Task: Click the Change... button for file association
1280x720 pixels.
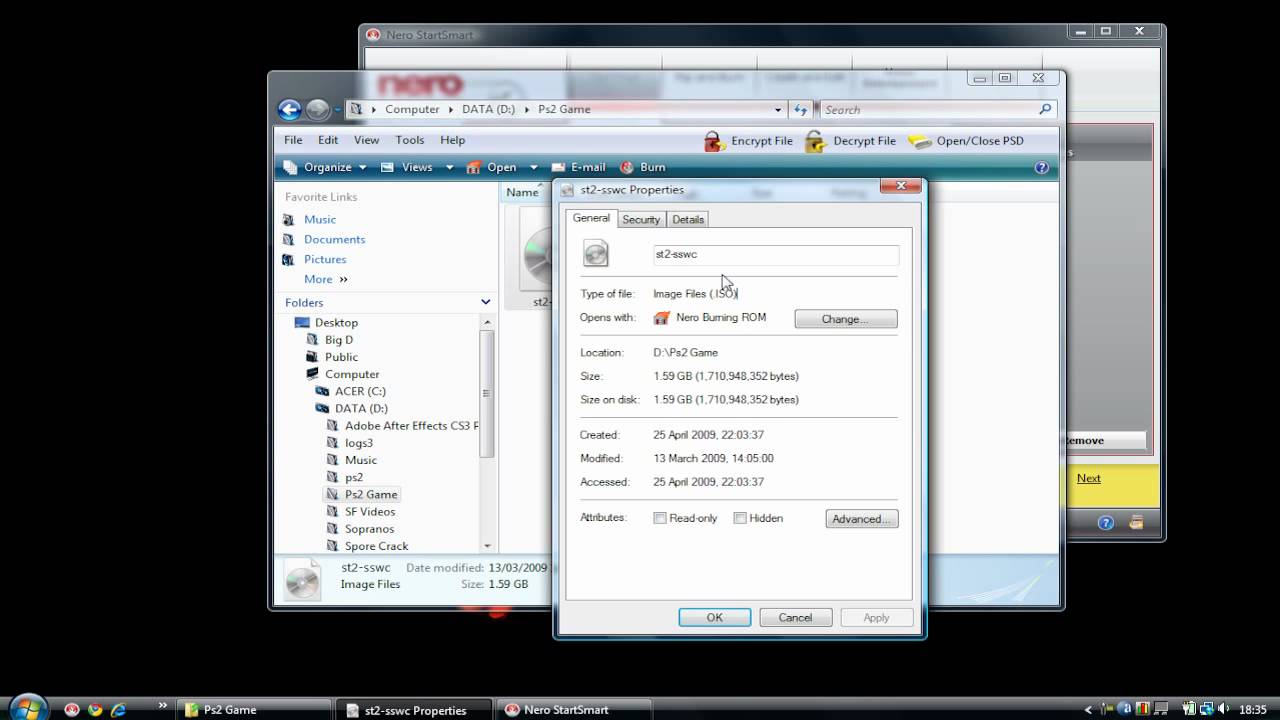Action: point(845,318)
